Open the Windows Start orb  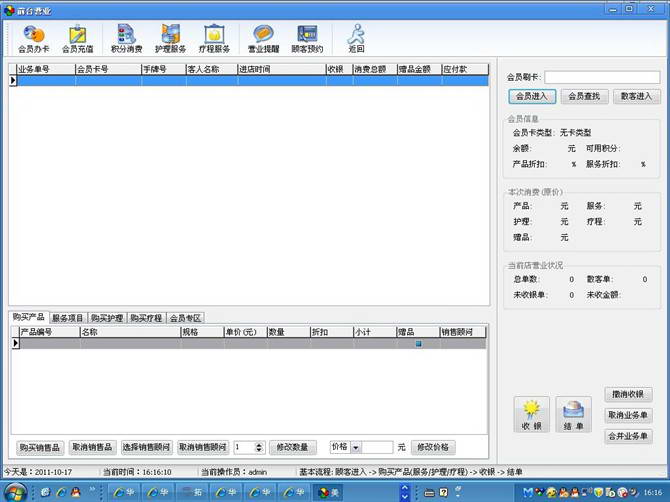(15, 492)
